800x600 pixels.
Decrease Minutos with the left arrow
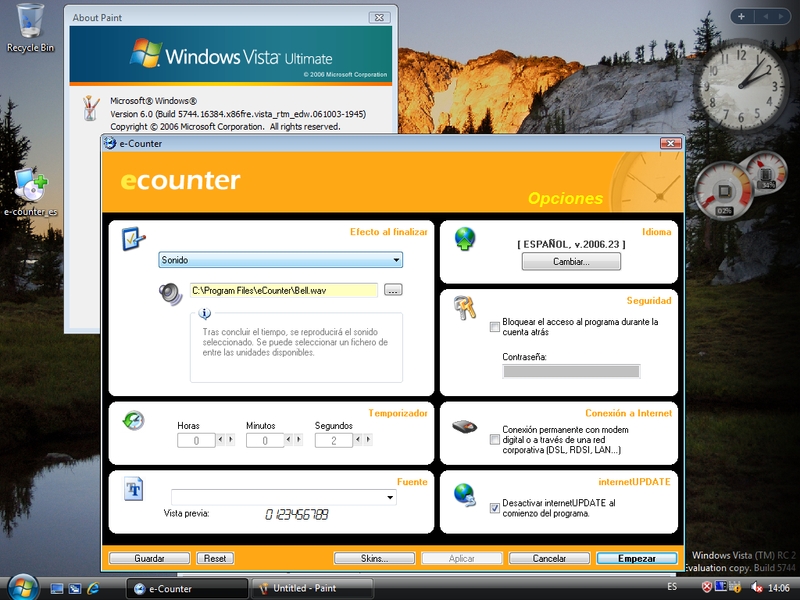pos(289,439)
